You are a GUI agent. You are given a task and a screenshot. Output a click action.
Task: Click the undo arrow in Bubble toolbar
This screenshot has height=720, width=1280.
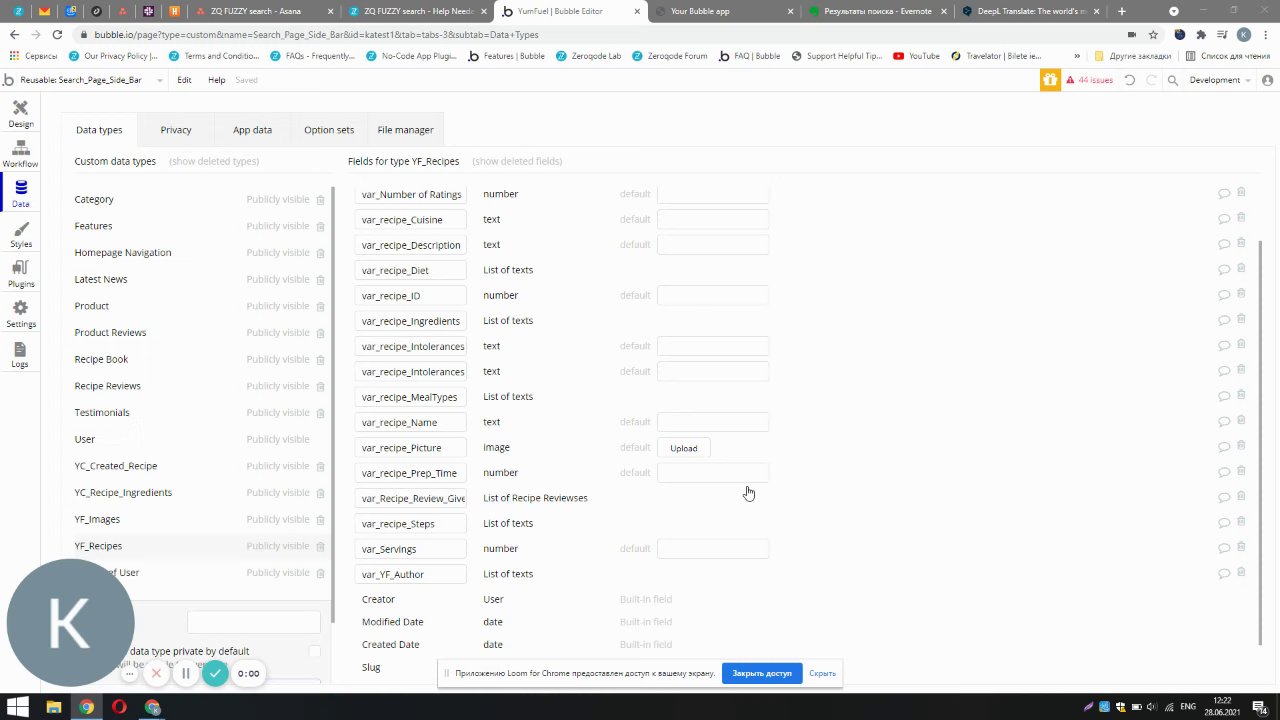click(x=1130, y=80)
